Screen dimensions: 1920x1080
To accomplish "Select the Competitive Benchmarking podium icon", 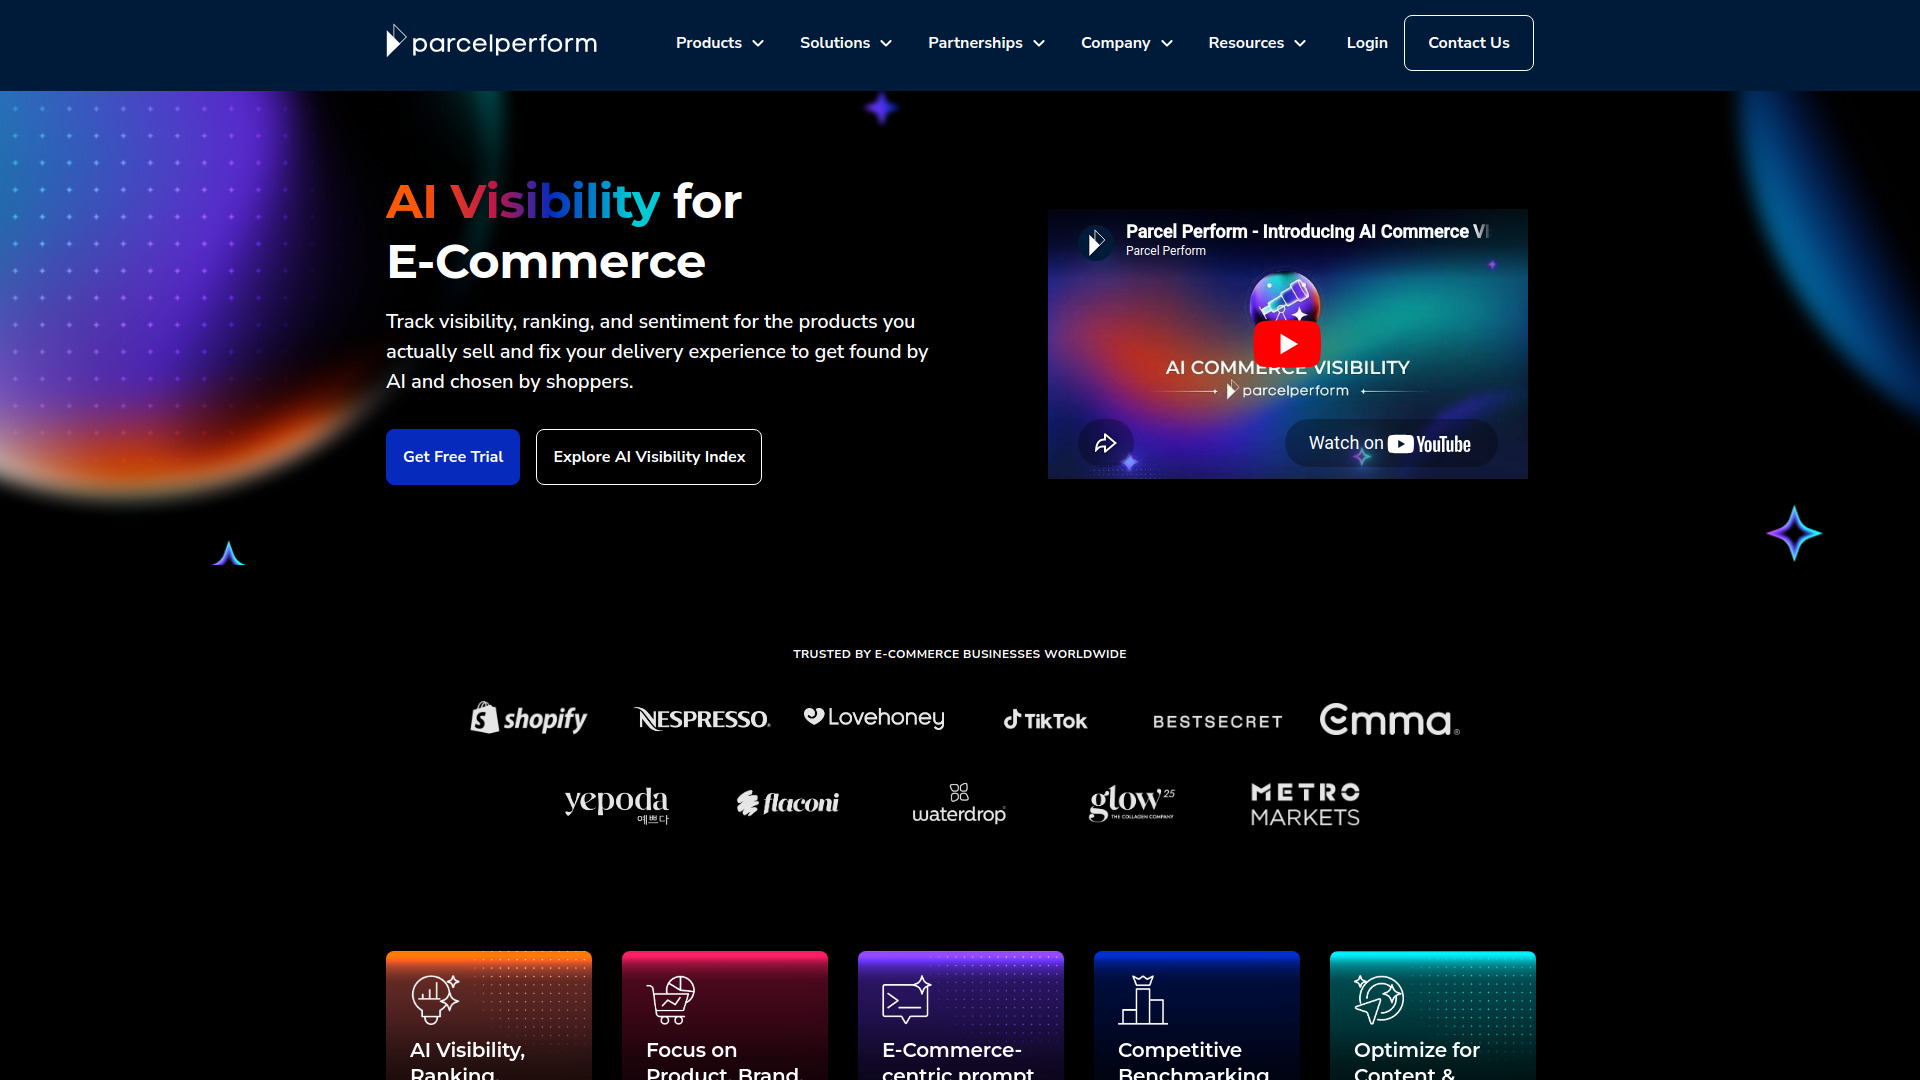I will 1143,998.
